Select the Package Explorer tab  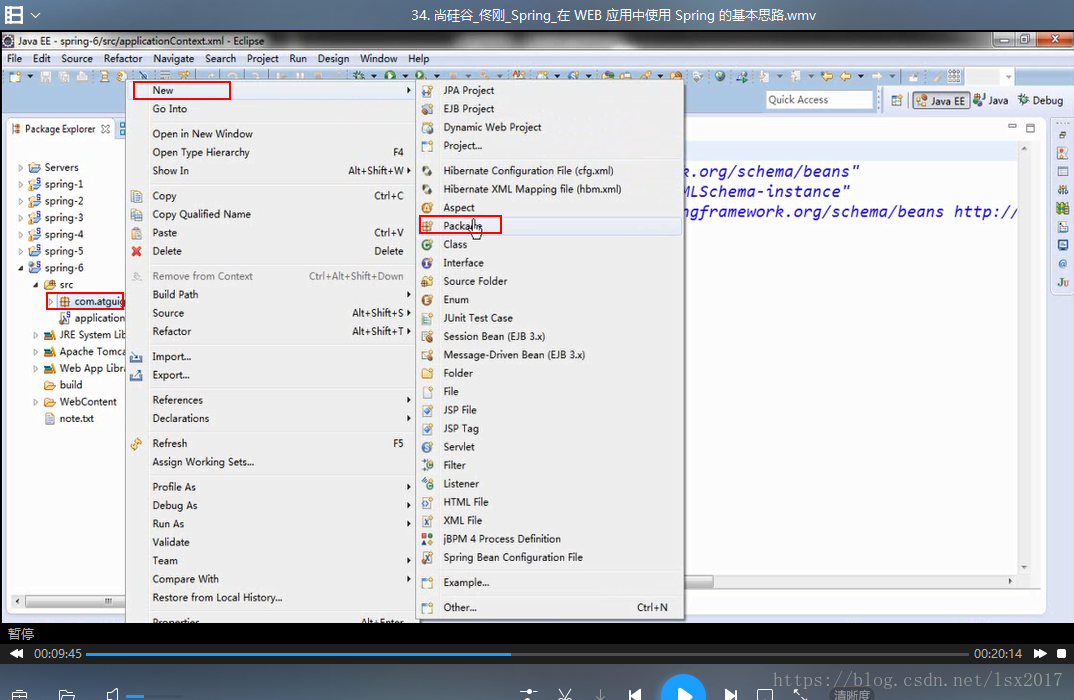click(x=60, y=129)
